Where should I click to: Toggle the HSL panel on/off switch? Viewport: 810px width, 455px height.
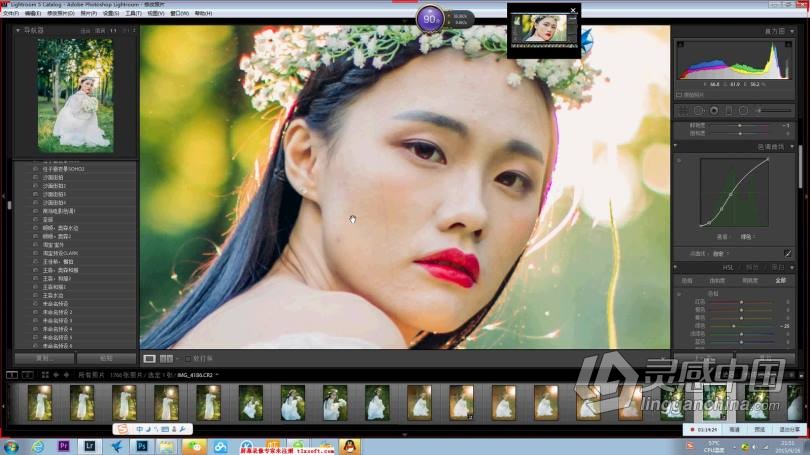[676, 268]
